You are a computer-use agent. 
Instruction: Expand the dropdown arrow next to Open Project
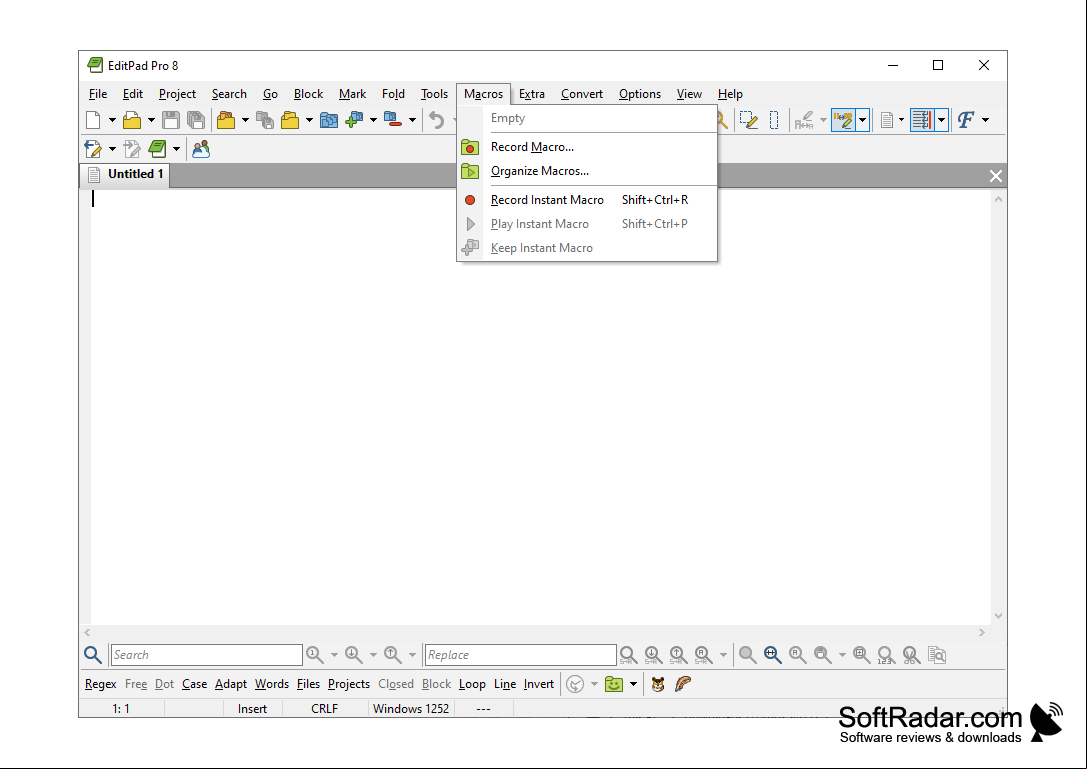[245, 120]
